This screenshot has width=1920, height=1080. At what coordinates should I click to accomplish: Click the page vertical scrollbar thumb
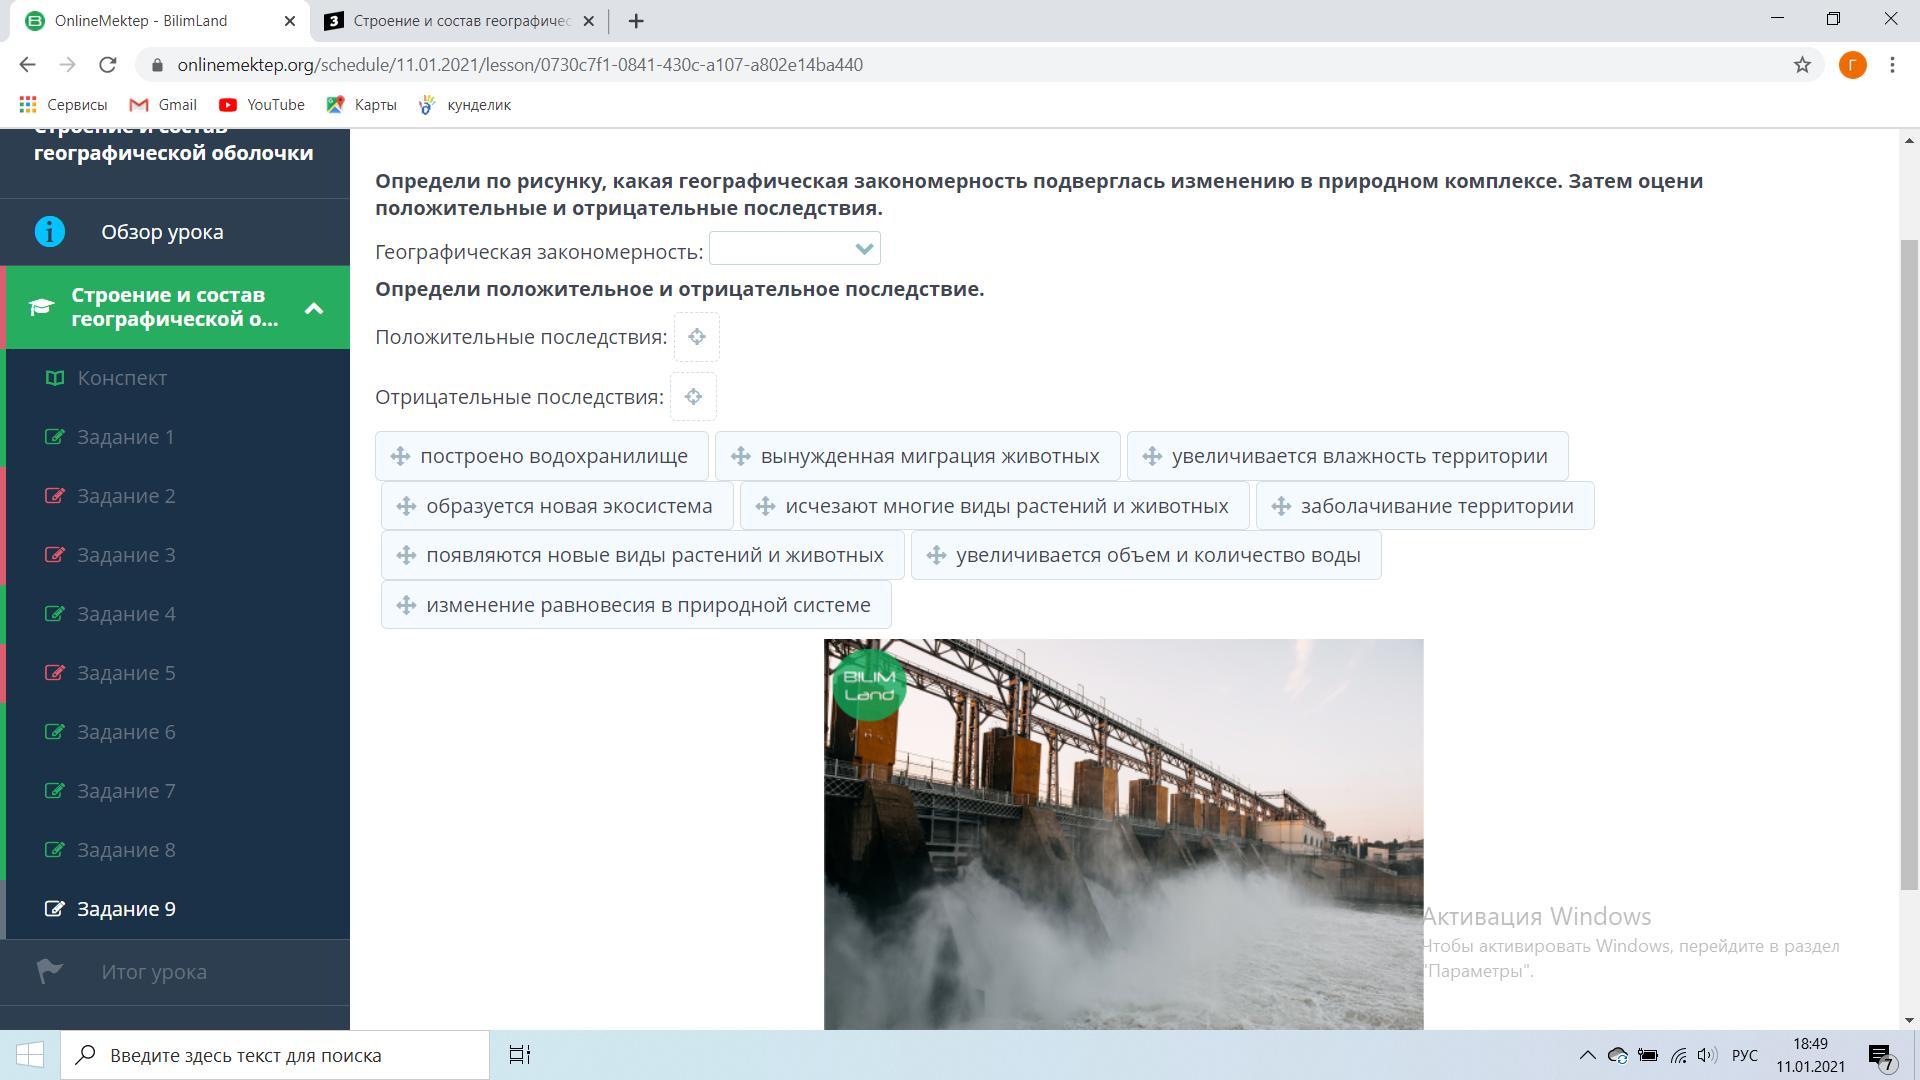click(1909, 560)
